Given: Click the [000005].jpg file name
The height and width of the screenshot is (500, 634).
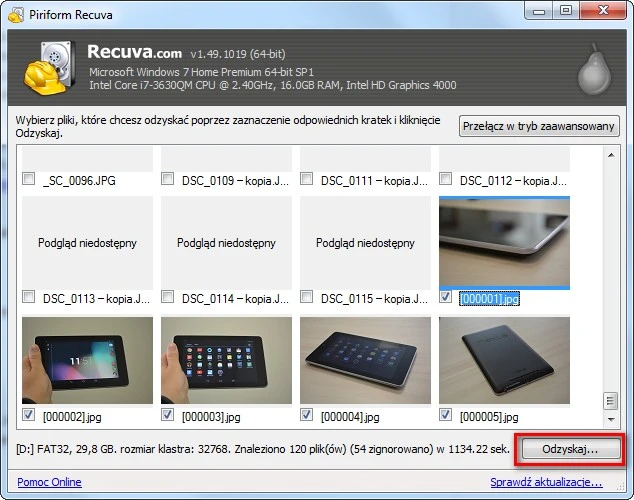Looking at the screenshot, I should click(489, 417).
